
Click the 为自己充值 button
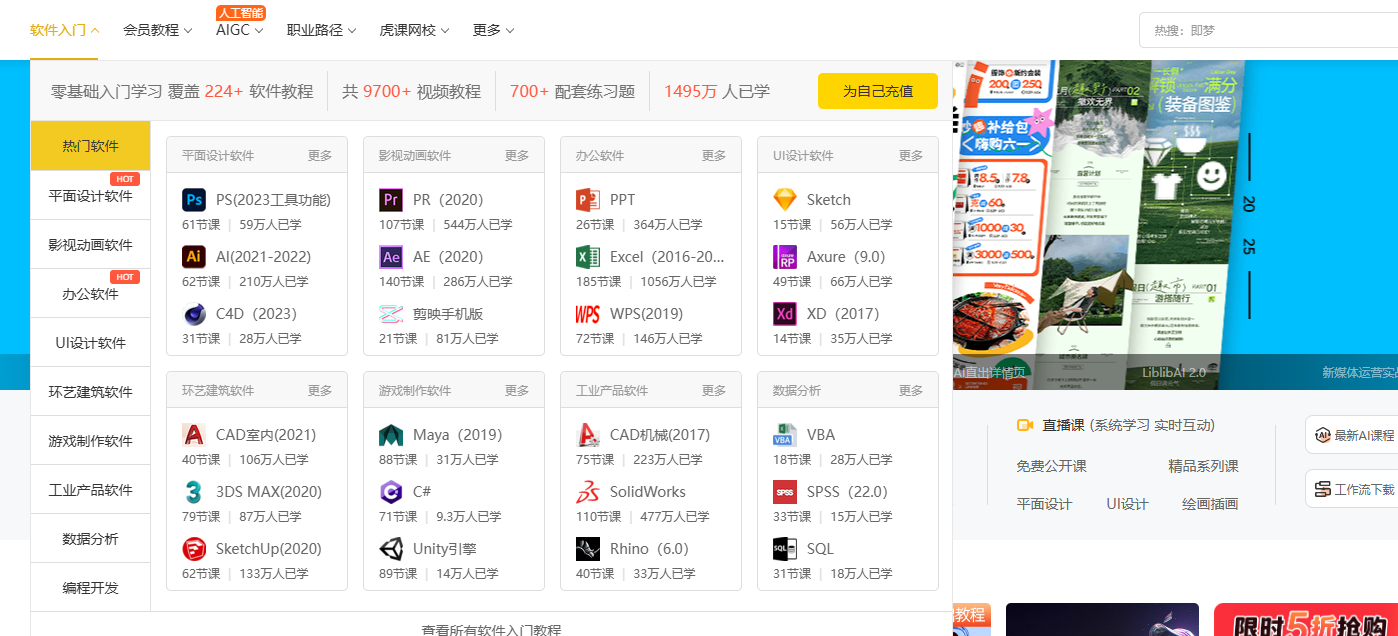pyautogui.click(x=878, y=91)
